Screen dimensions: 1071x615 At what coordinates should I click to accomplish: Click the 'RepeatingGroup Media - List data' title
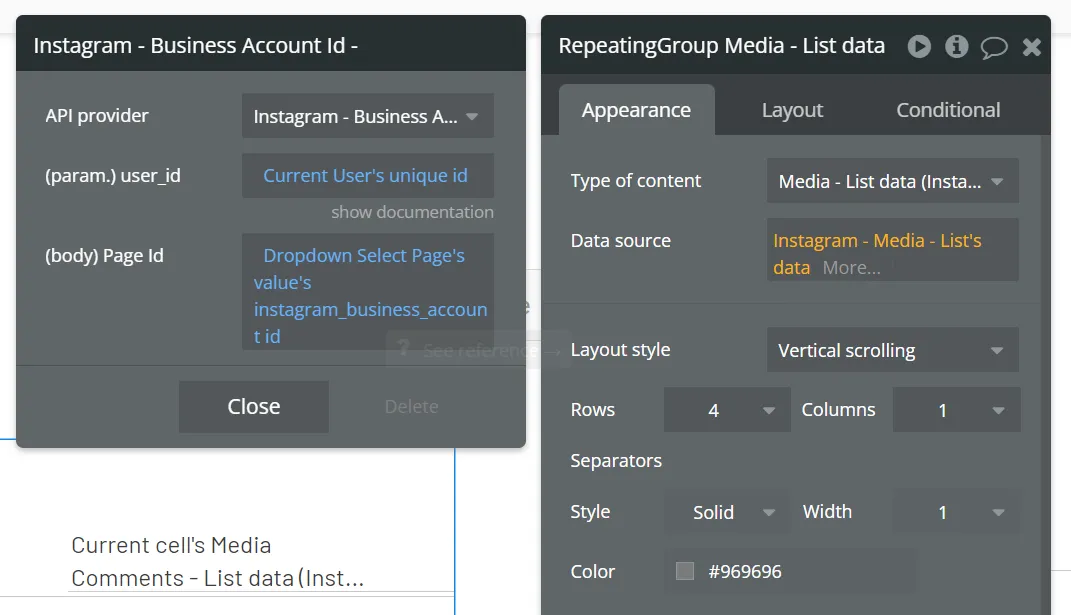[721, 46]
